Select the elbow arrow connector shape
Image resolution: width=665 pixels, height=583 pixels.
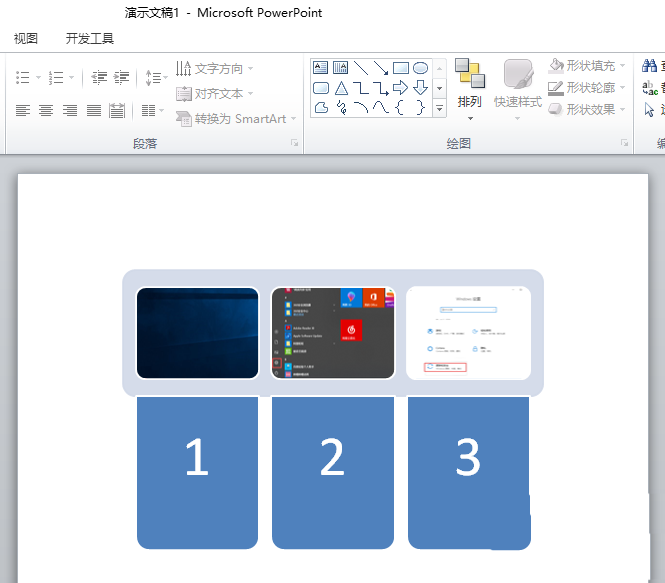380,88
